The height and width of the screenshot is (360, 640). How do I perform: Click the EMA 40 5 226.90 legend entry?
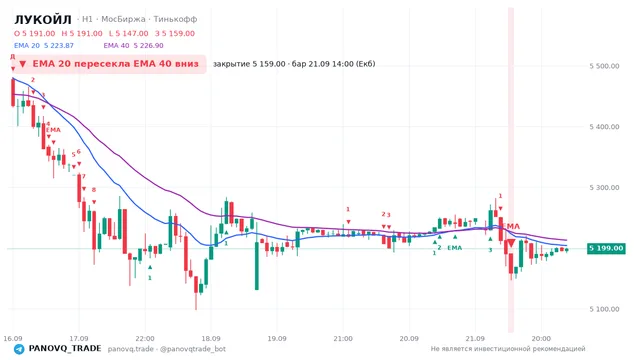[133, 46]
